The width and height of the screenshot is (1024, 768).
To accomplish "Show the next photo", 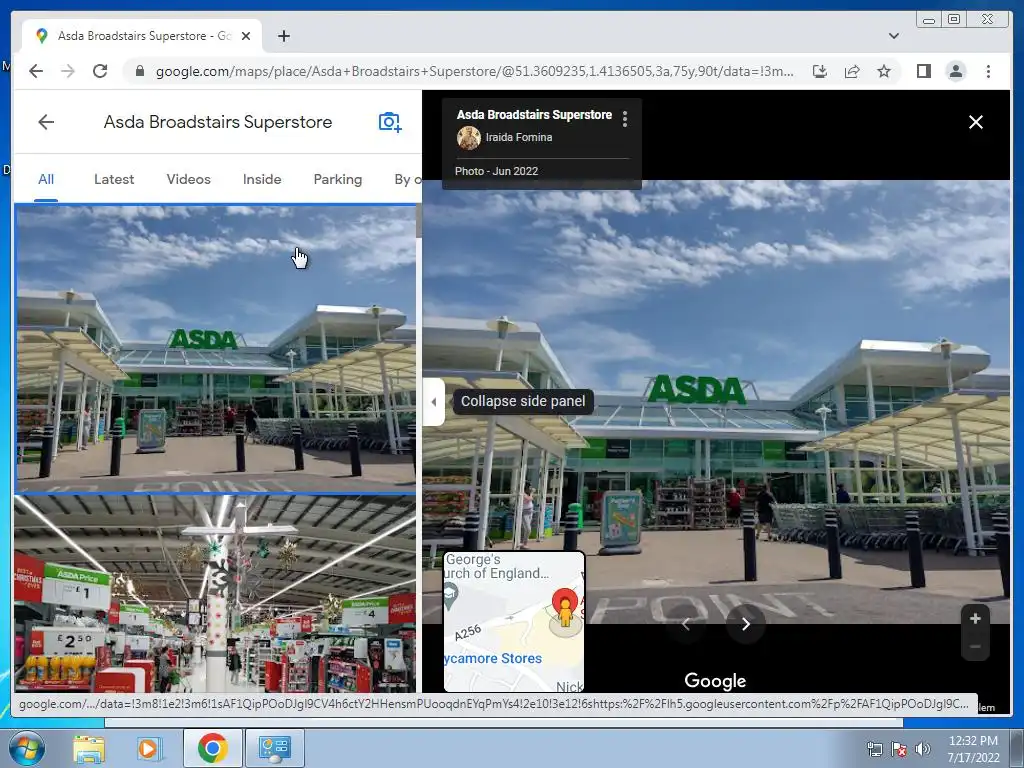I will click(x=746, y=624).
